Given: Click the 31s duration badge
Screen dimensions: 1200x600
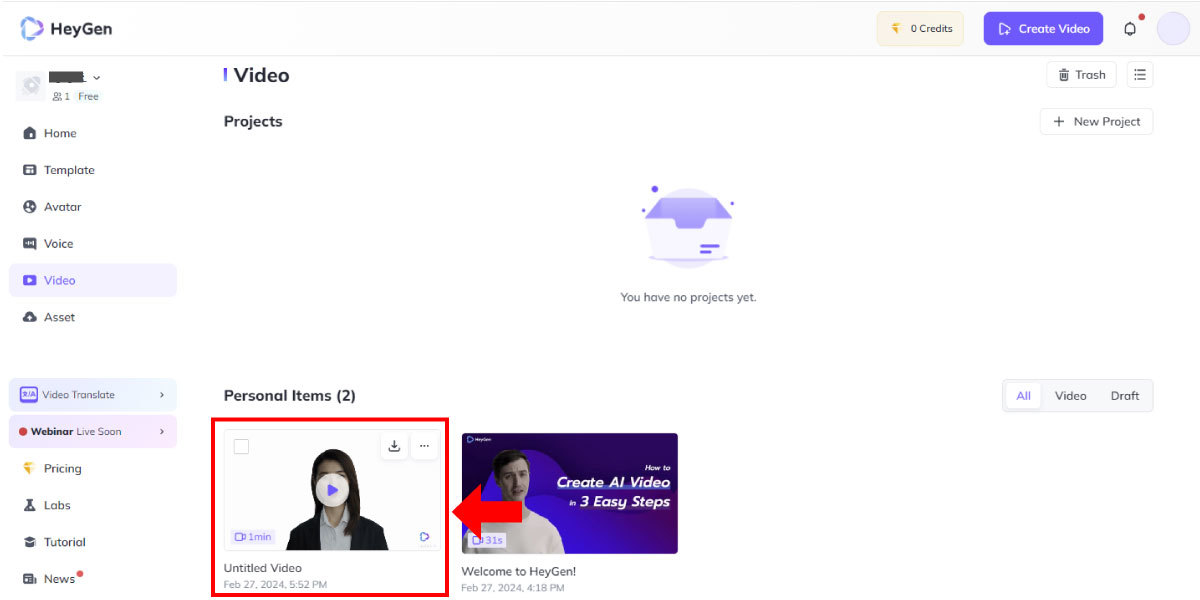Looking at the screenshot, I should pyautogui.click(x=487, y=540).
